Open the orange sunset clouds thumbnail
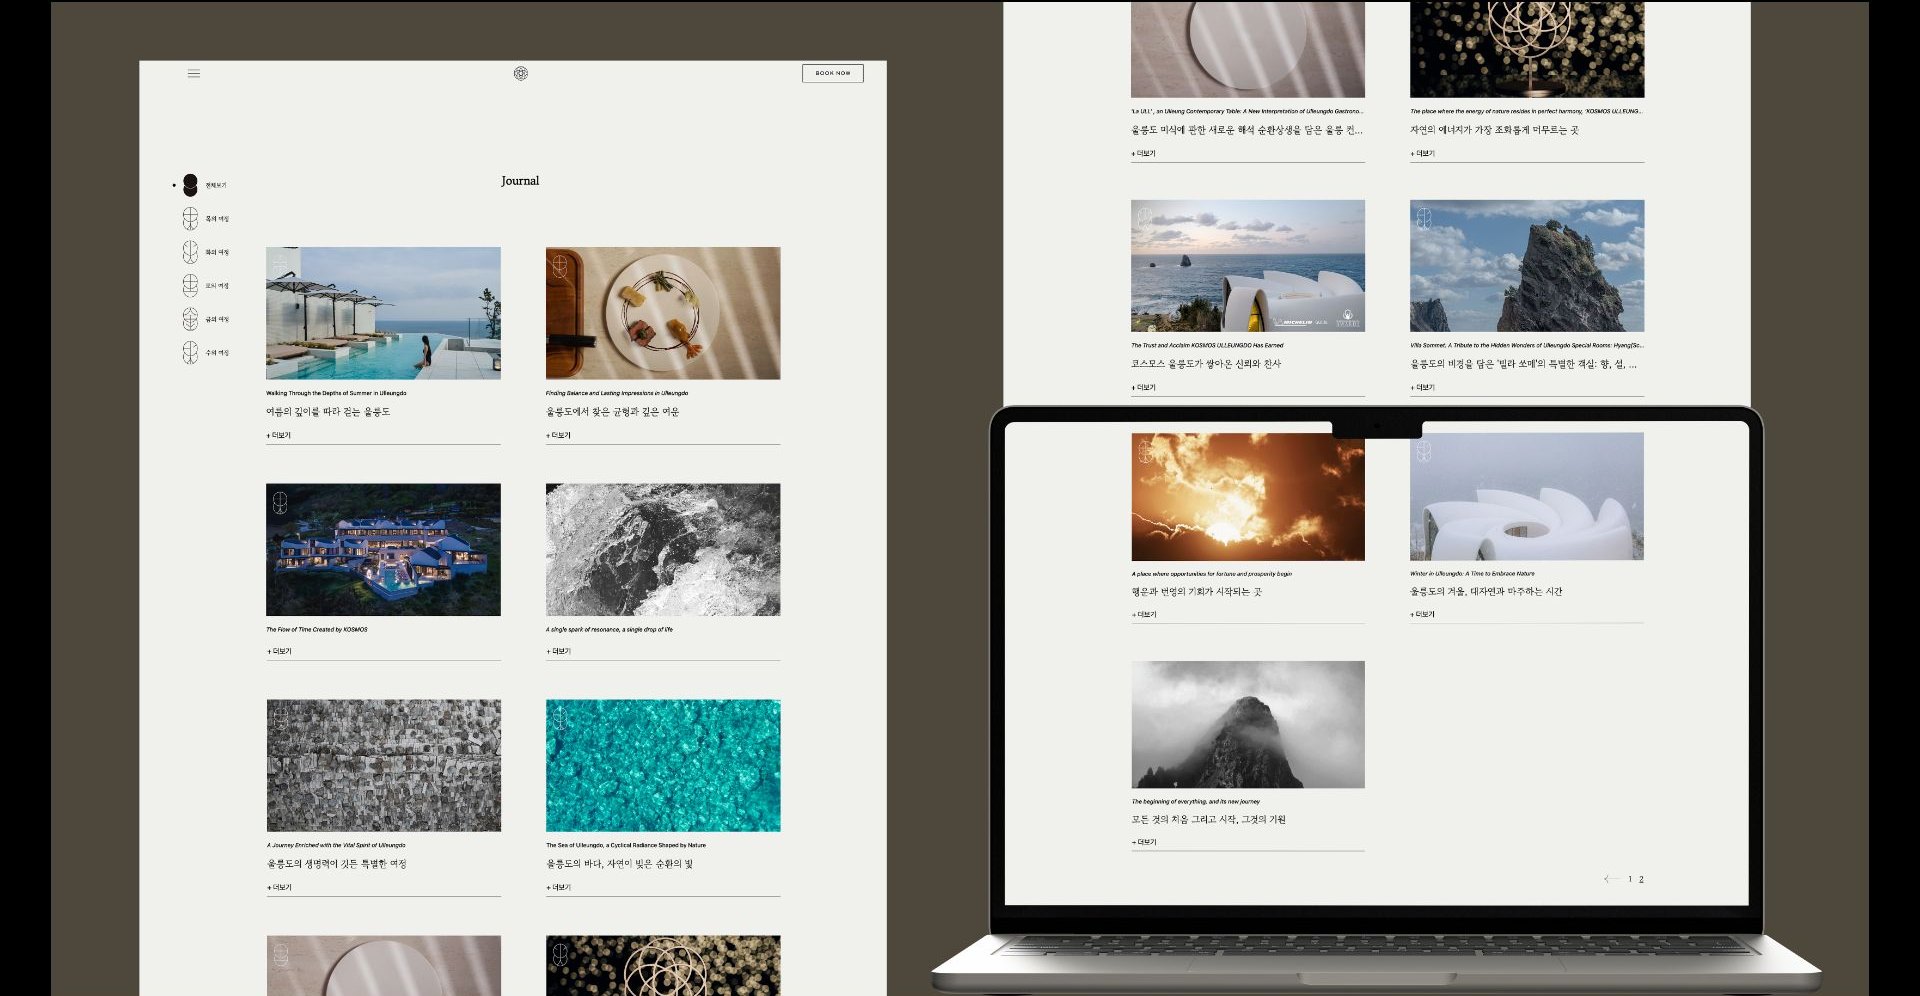1920x996 pixels. click(x=1248, y=497)
